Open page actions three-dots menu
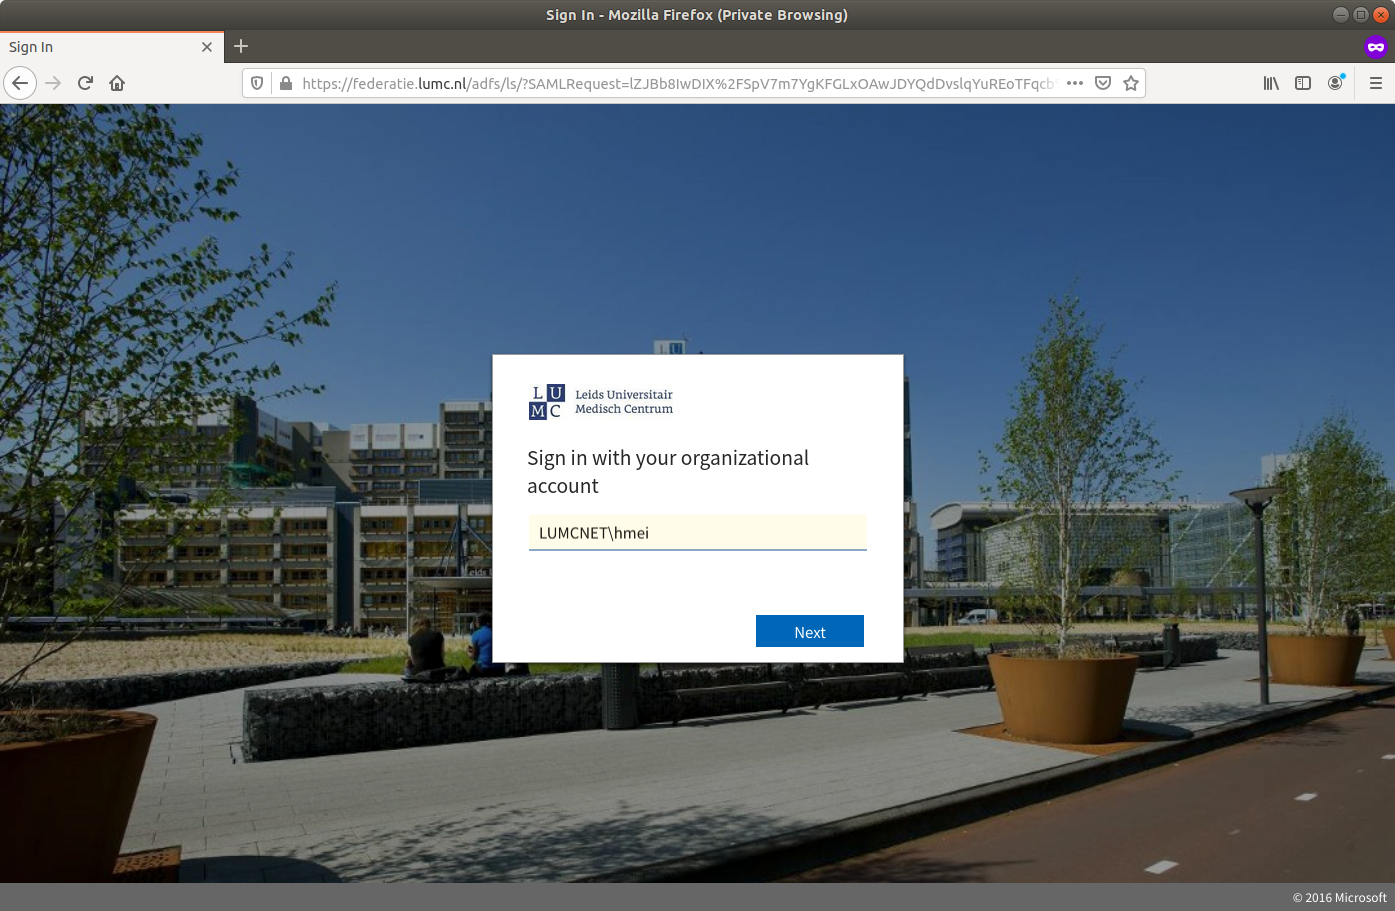 1075,83
